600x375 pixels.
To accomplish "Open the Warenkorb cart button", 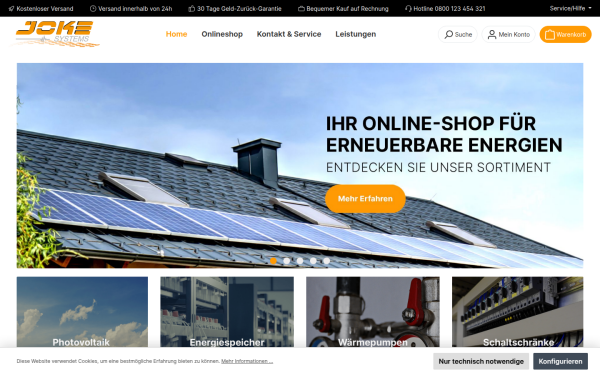I will (565, 34).
